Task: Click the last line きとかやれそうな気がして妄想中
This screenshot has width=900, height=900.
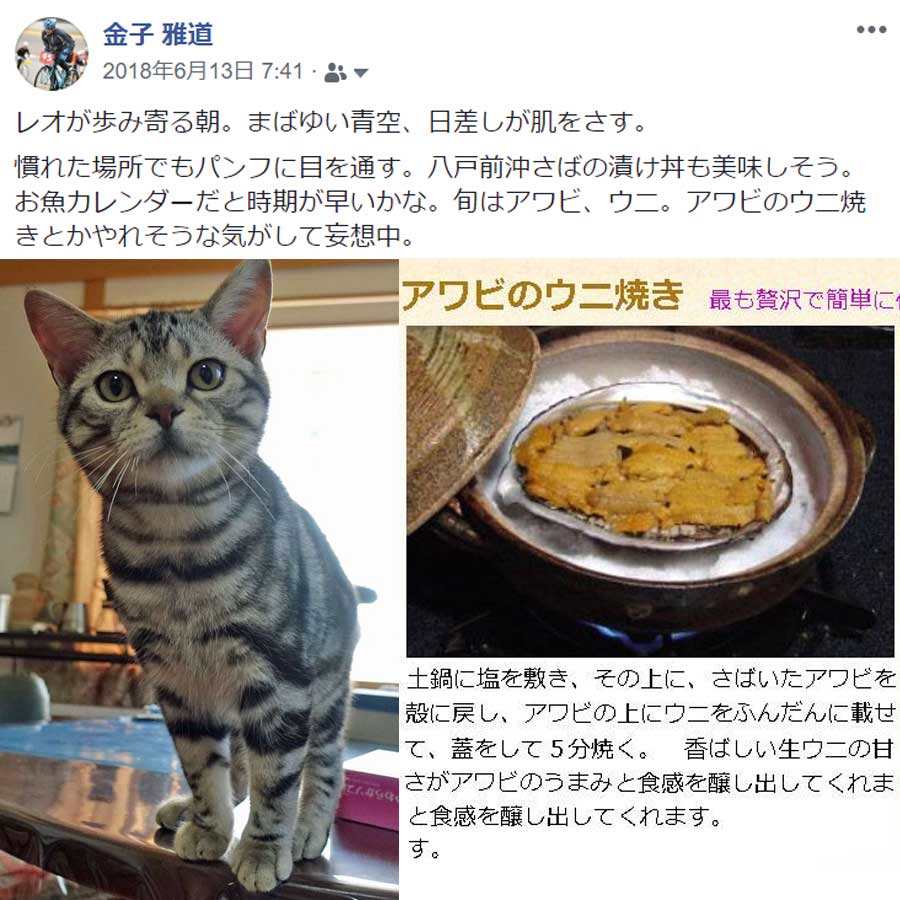Action: (x=214, y=236)
